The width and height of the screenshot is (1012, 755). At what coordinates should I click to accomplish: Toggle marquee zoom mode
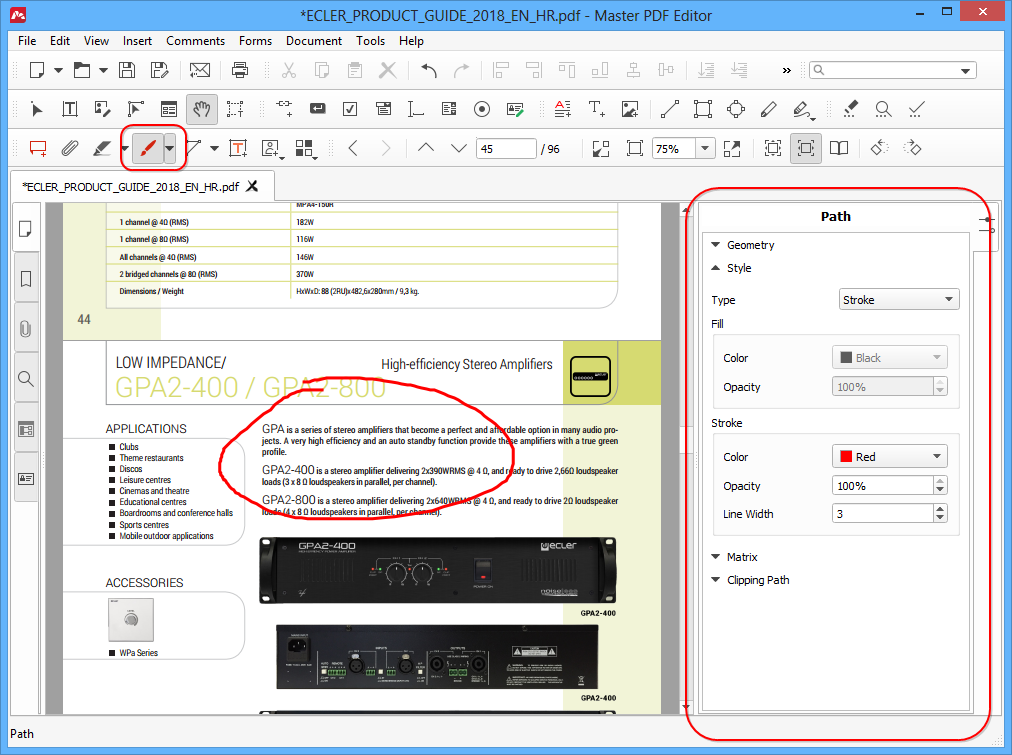point(772,148)
